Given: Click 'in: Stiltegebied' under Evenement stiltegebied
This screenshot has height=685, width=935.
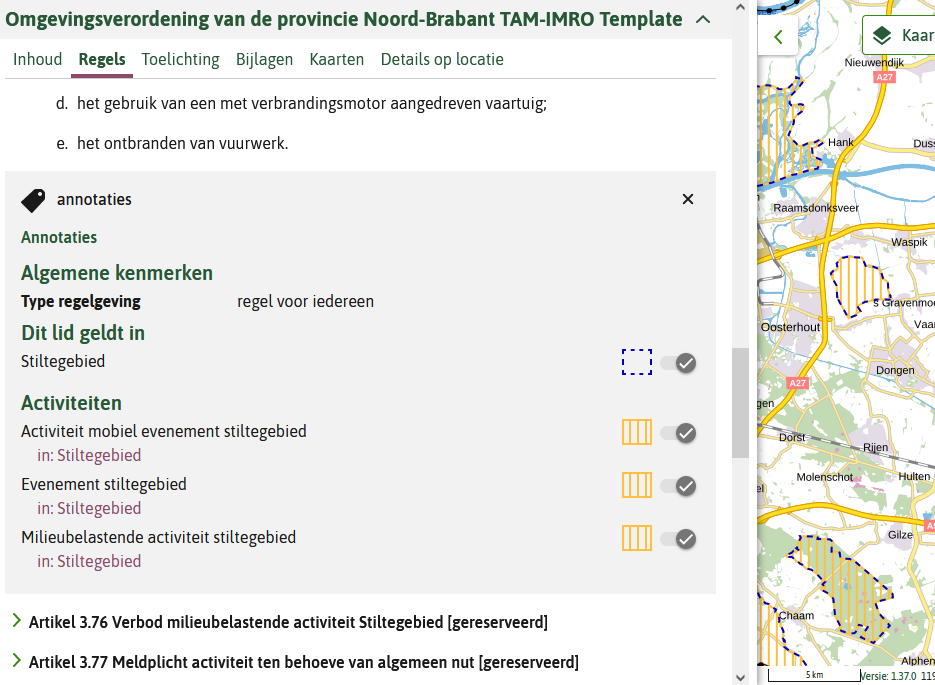Looking at the screenshot, I should (x=89, y=509).
